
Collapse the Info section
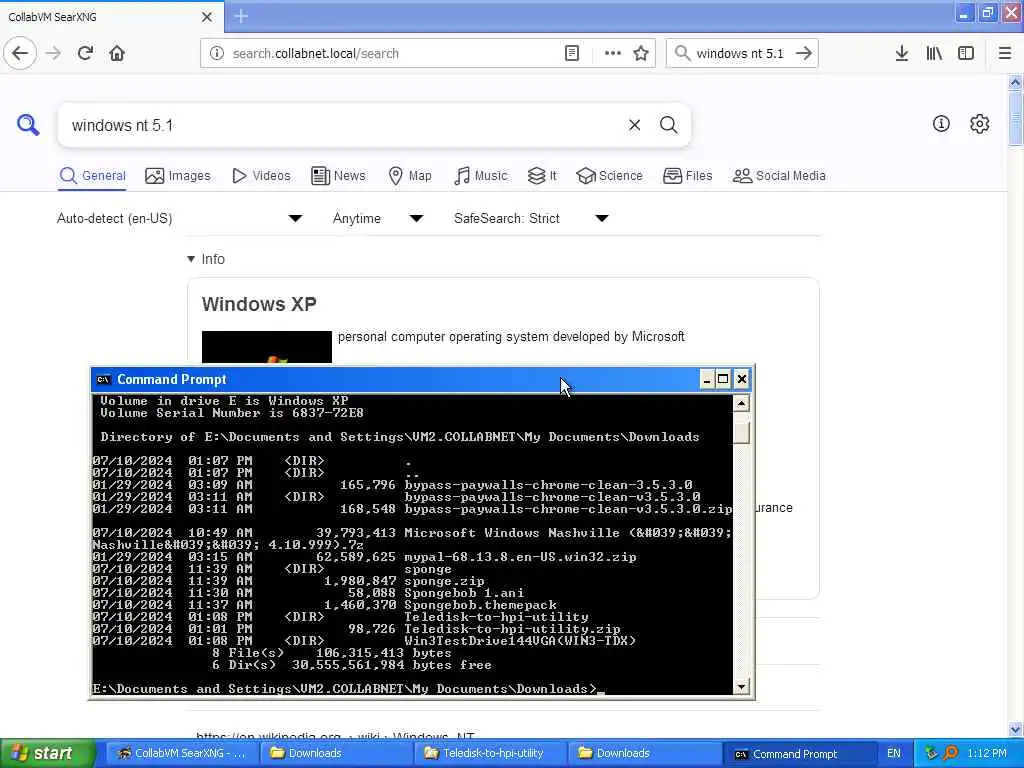(x=206, y=259)
